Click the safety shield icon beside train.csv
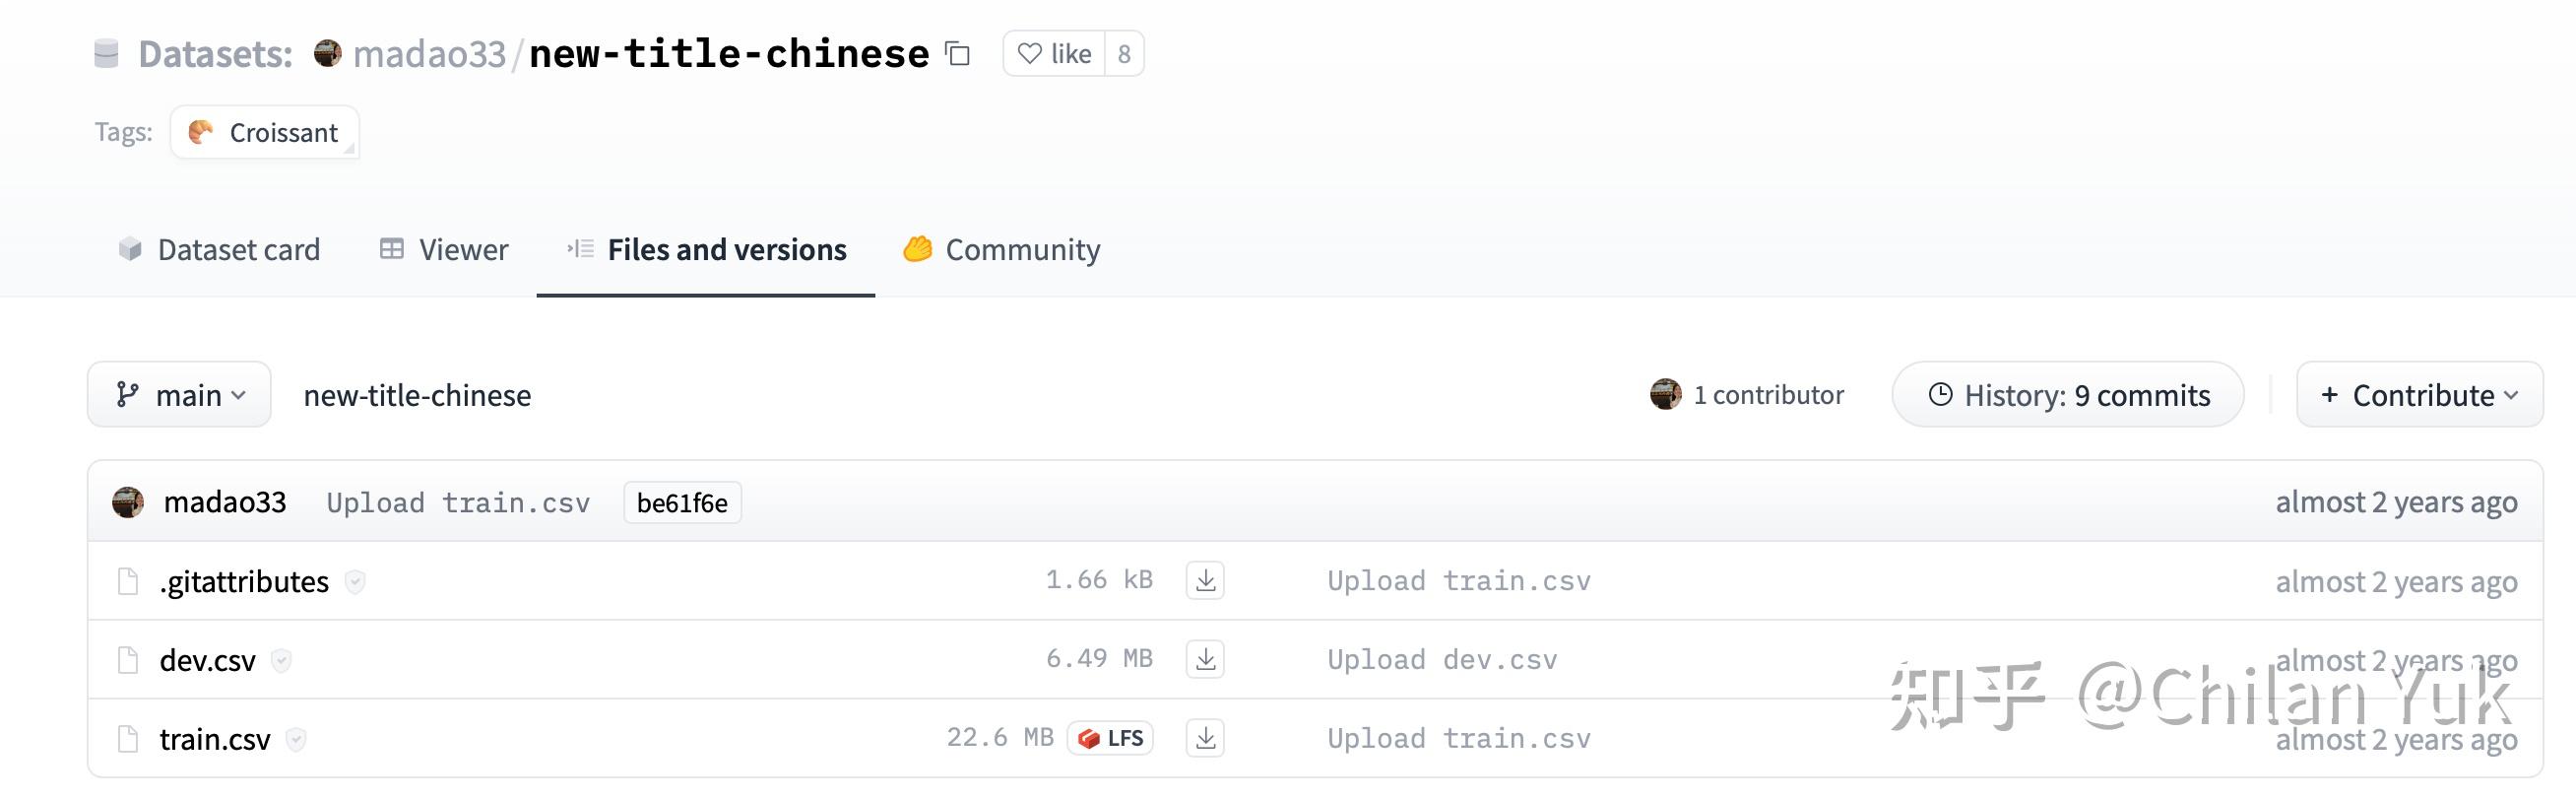Screen dimensions: 2576x800 click(296, 739)
